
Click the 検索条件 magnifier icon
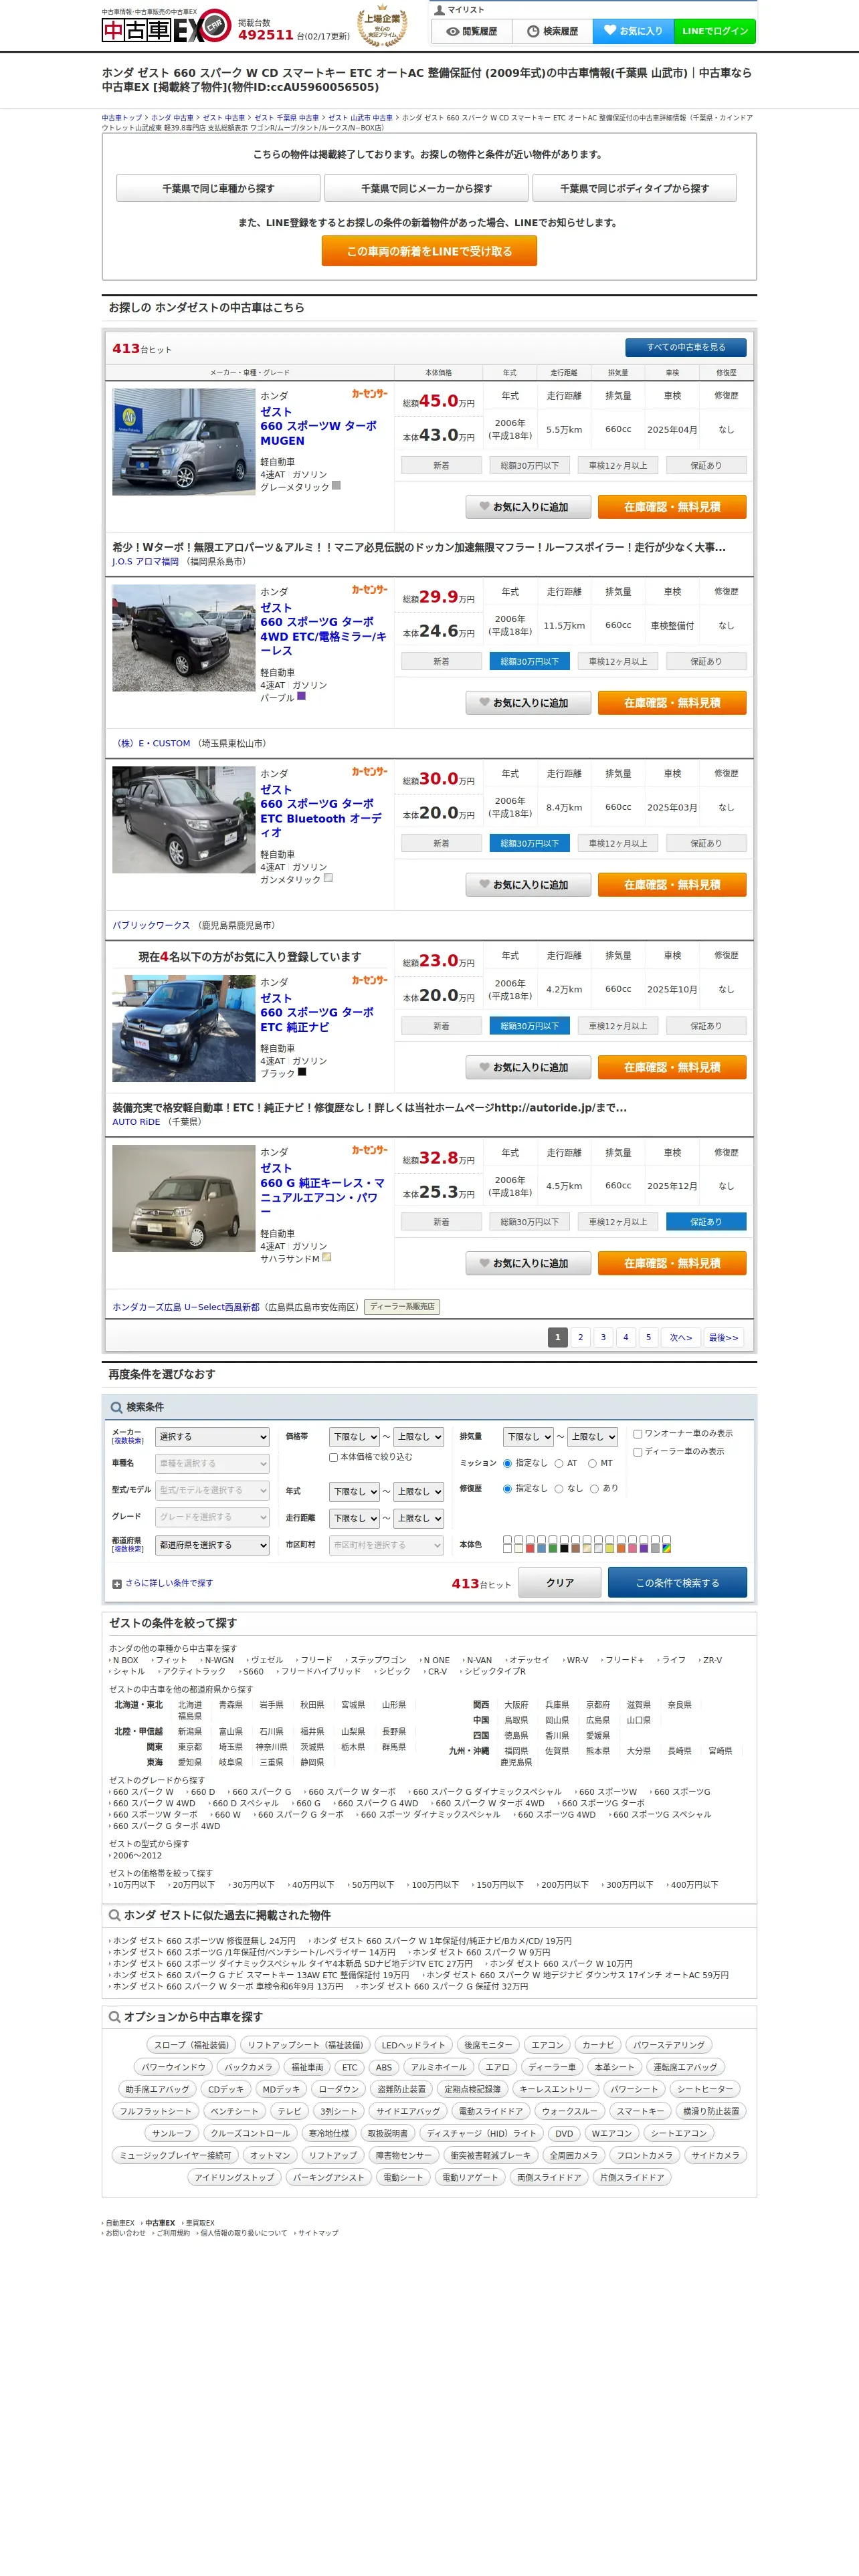(116, 1407)
